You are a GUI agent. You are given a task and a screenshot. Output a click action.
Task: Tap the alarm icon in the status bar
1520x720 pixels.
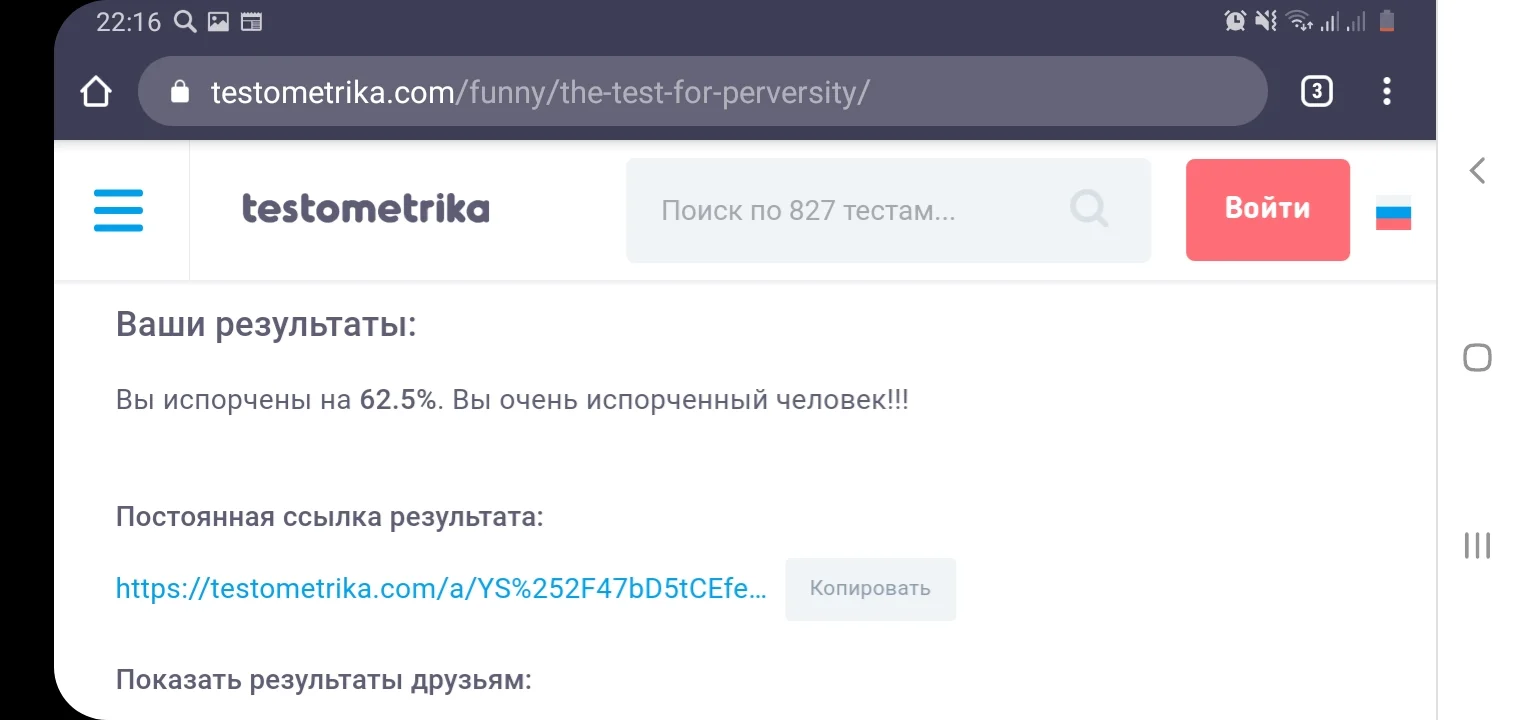[x=1234, y=20]
